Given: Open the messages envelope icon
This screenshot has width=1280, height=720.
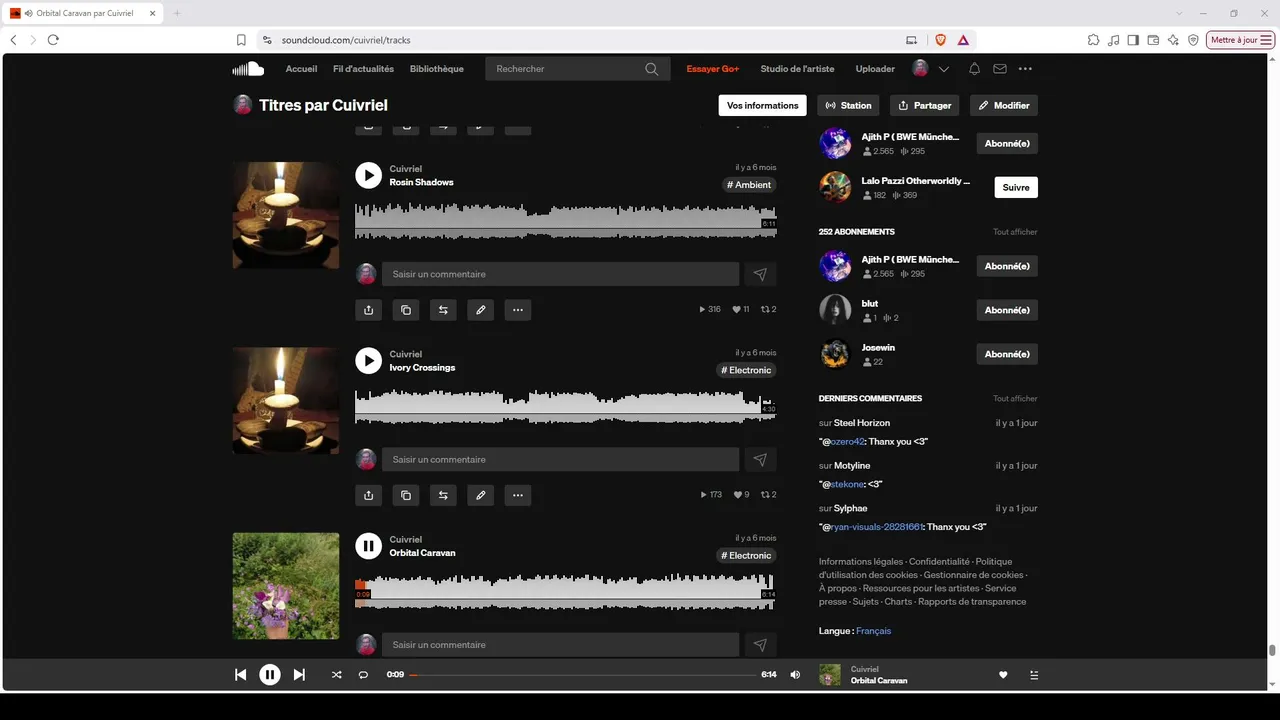Looking at the screenshot, I should coord(1000,69).
